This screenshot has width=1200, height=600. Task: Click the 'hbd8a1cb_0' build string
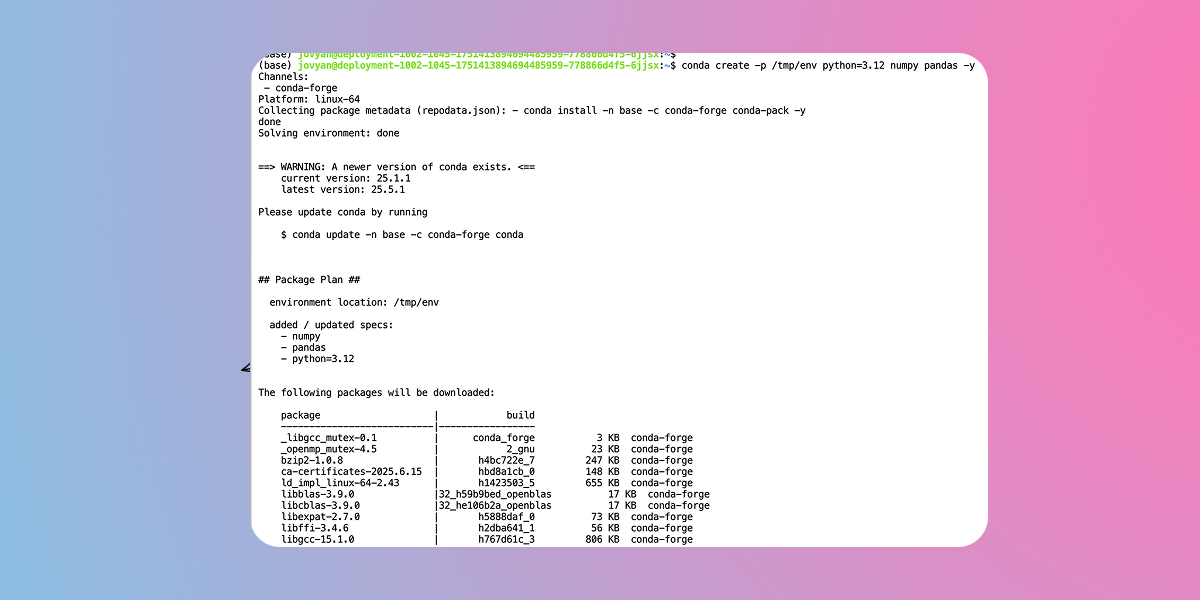(507, 471)
